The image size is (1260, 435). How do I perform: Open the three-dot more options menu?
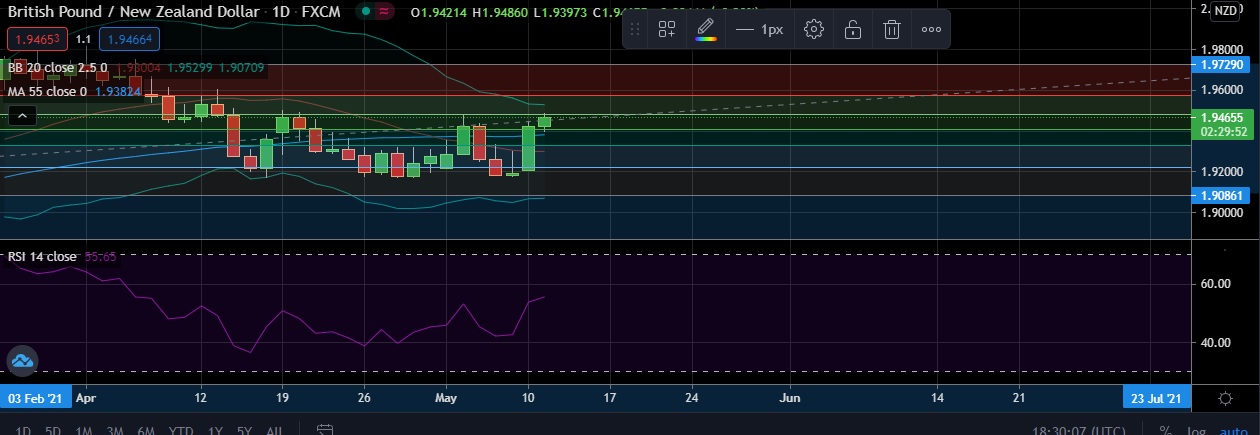tap(931, 29)
